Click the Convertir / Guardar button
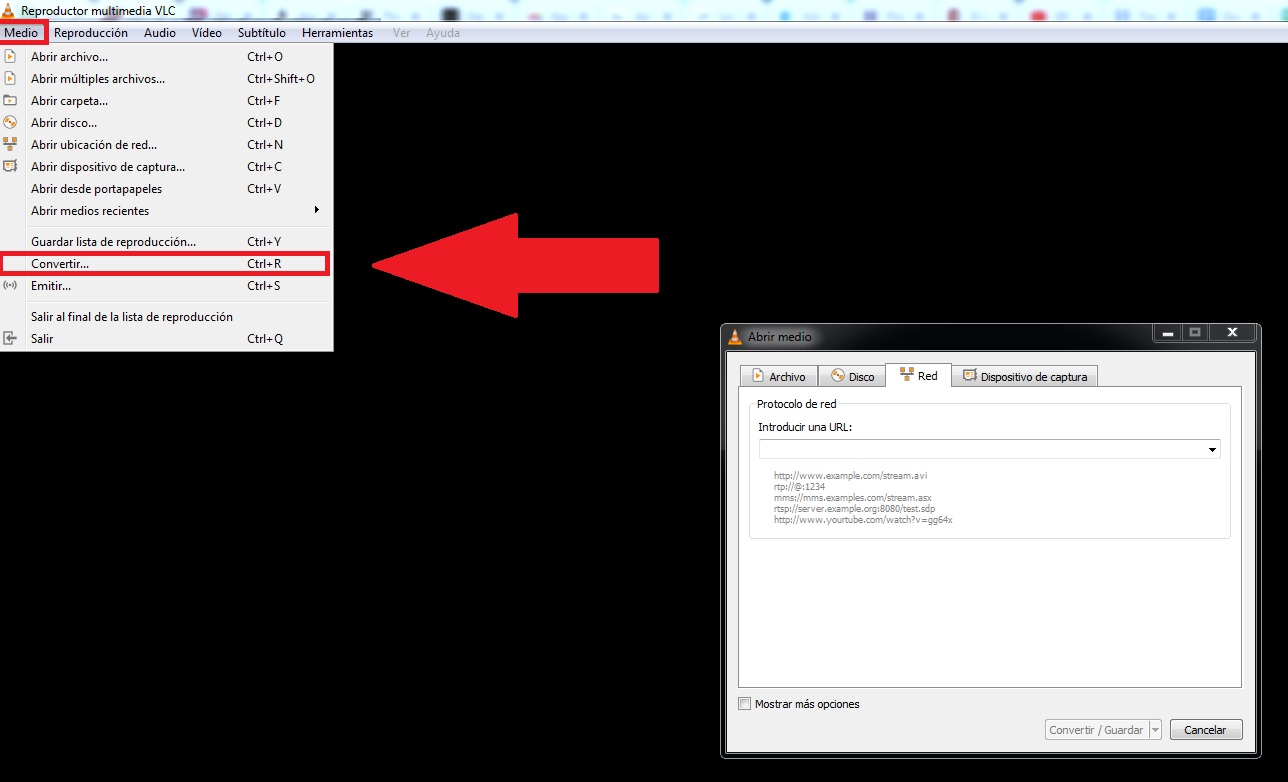The height and width of the screenshot is (782, 1288). 1097,730
